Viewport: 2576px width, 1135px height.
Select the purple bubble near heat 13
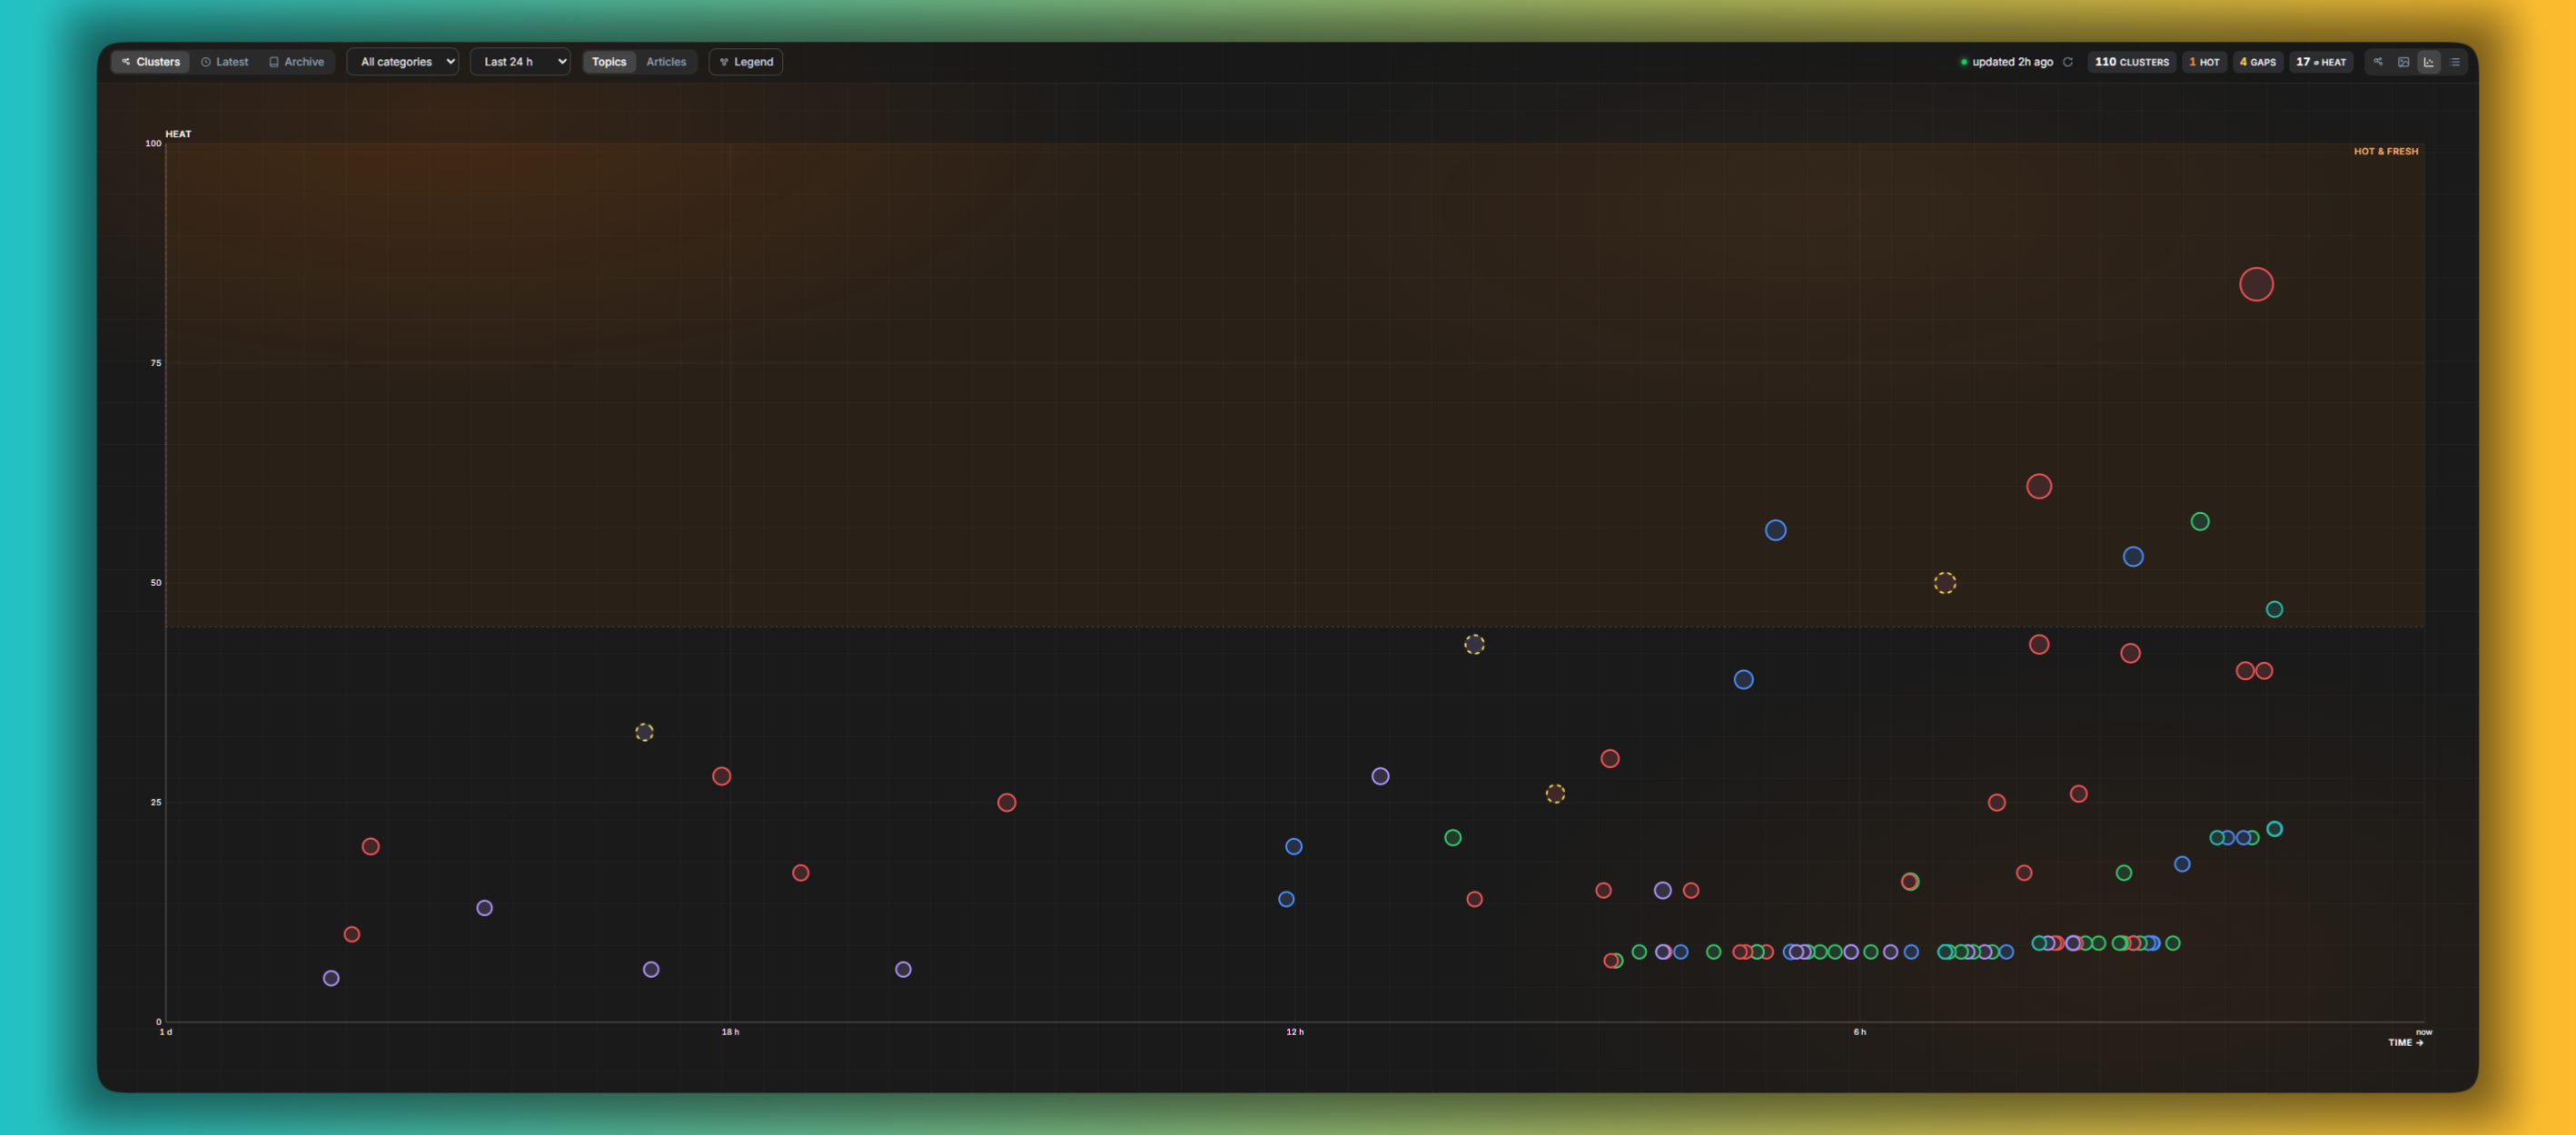[484, 908]
